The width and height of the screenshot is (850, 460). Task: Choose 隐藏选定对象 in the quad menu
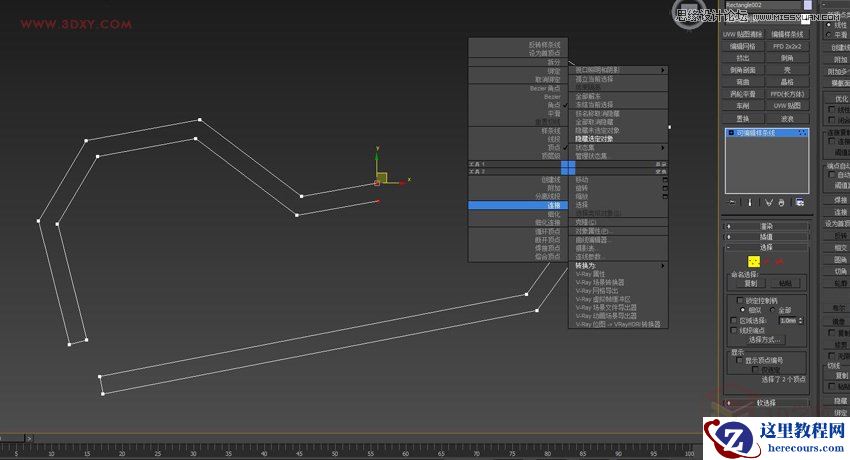pyautogui.click(x=594, y=139)
